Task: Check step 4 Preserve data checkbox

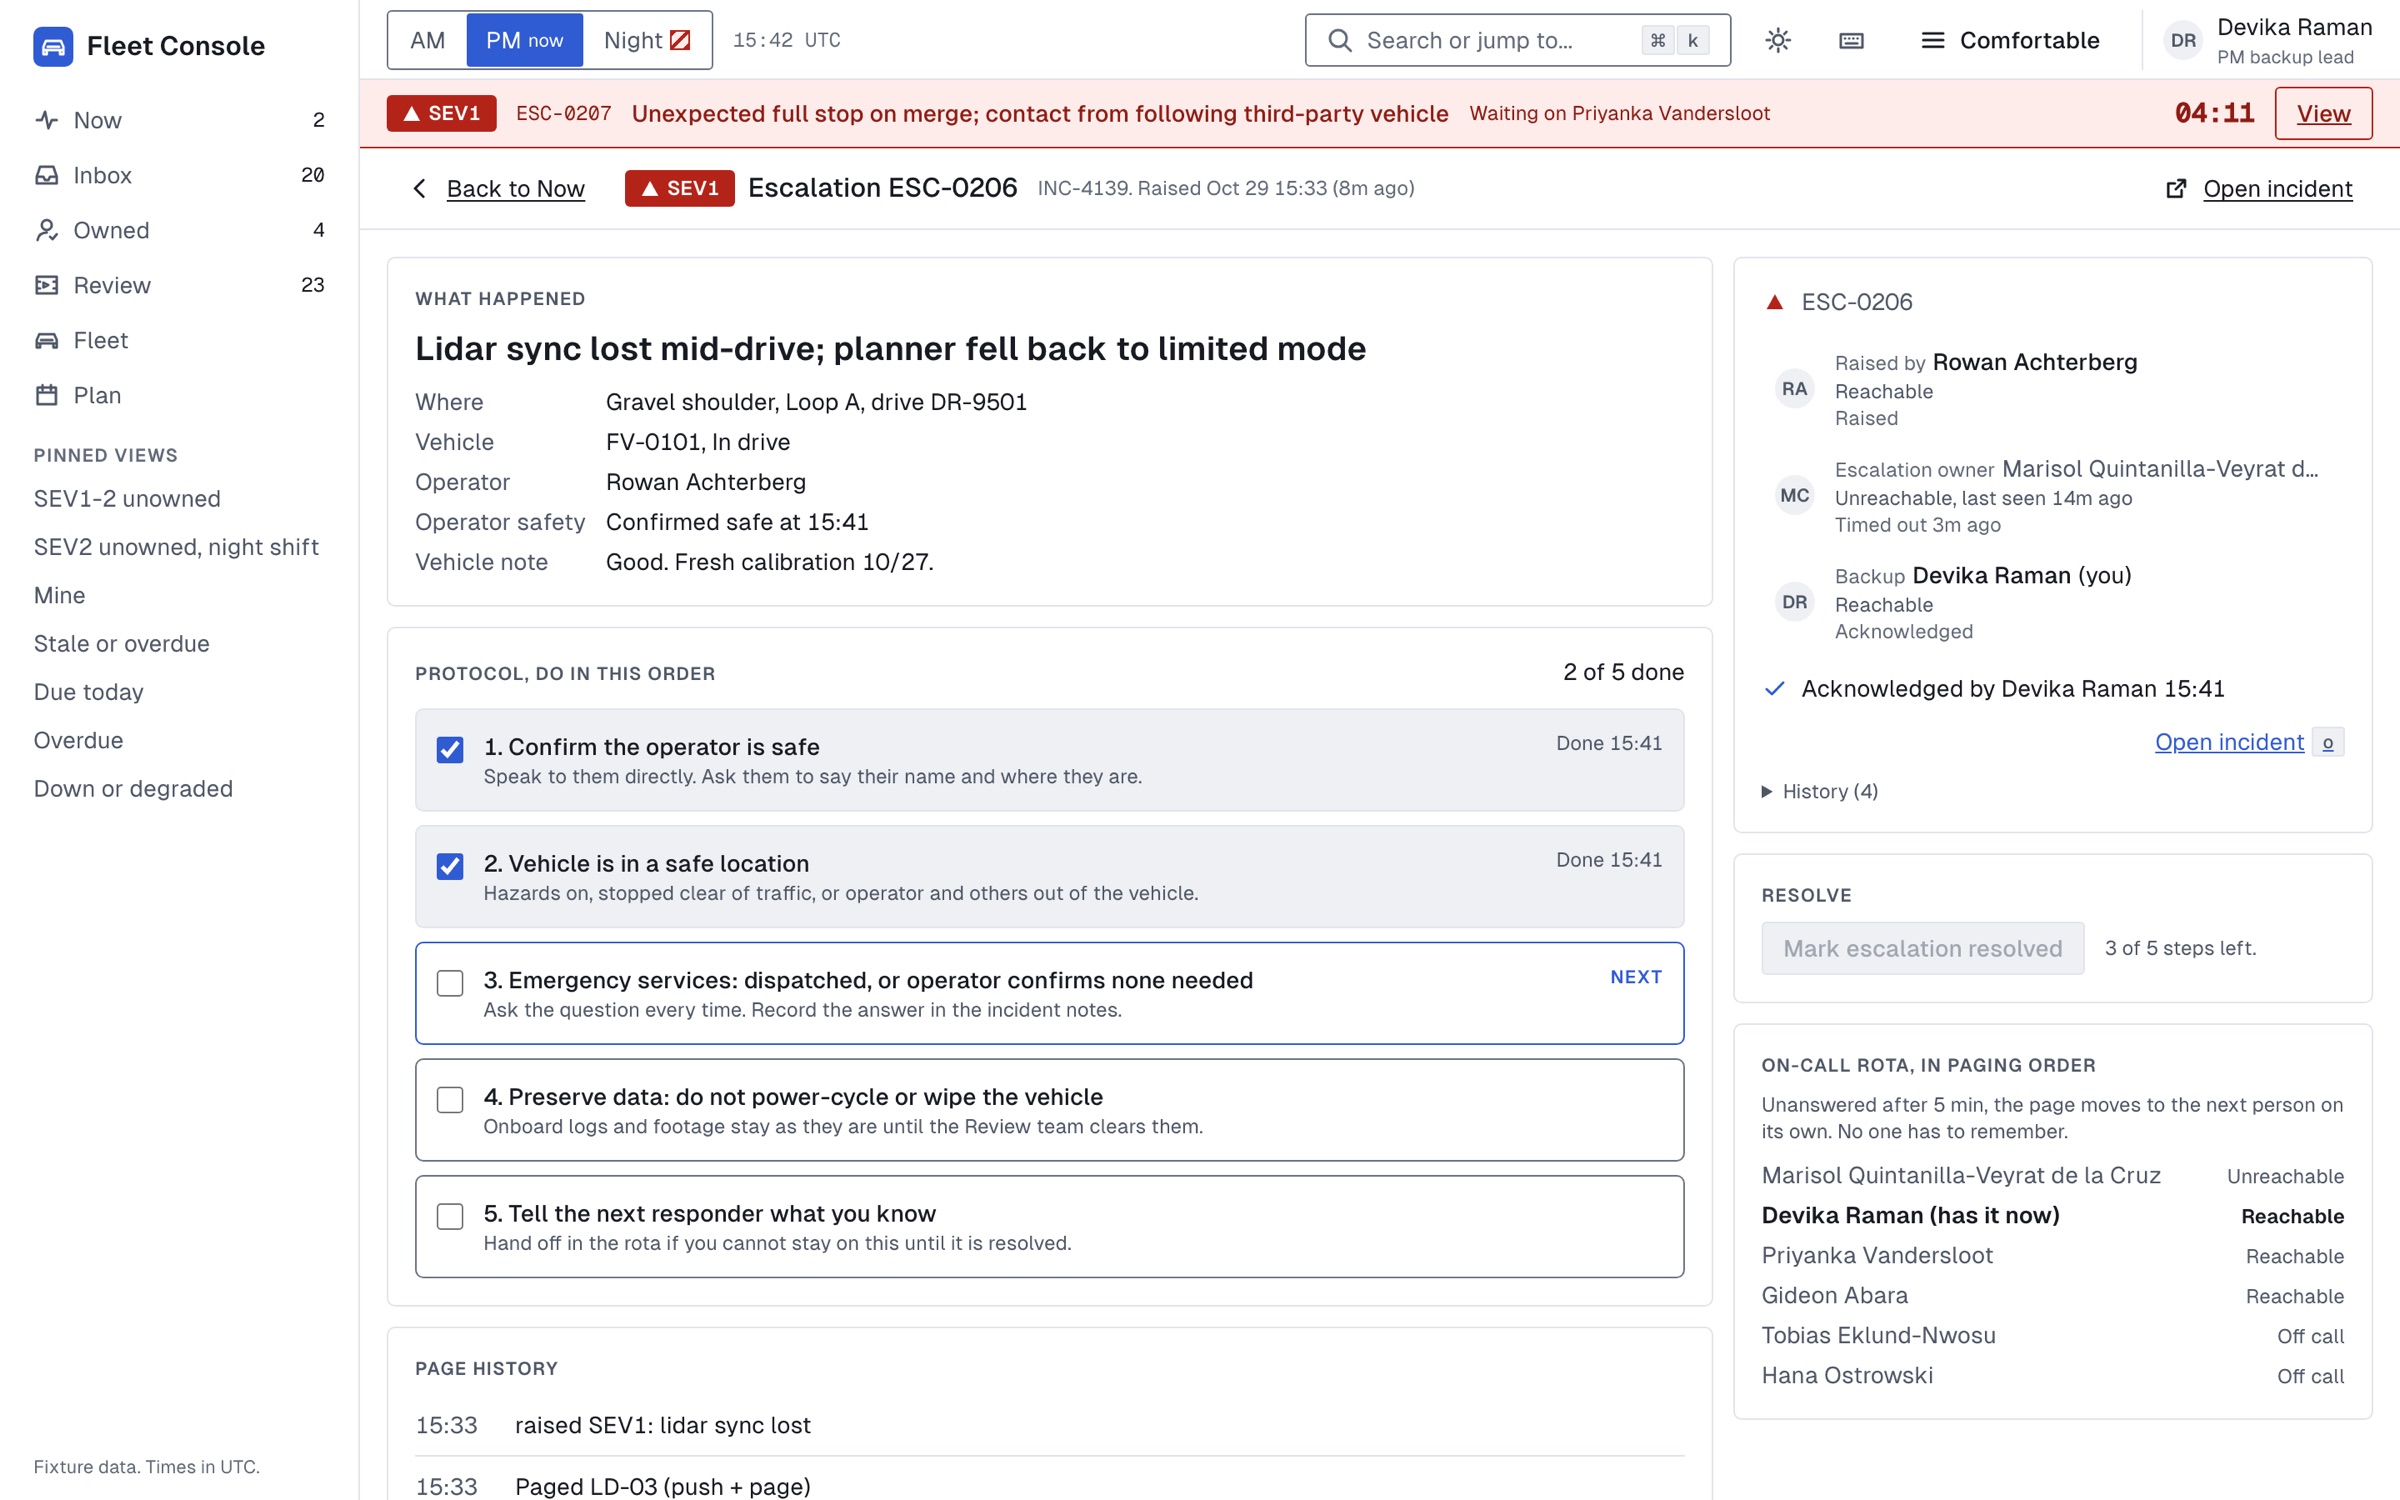Action: tap(450, 1100)
